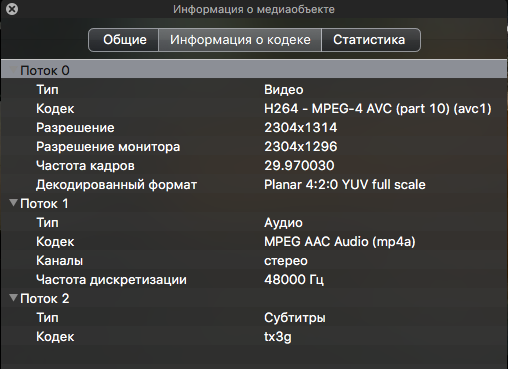Click the tx3g codec row
508x369 pixels.
click(x=254, y=336)
